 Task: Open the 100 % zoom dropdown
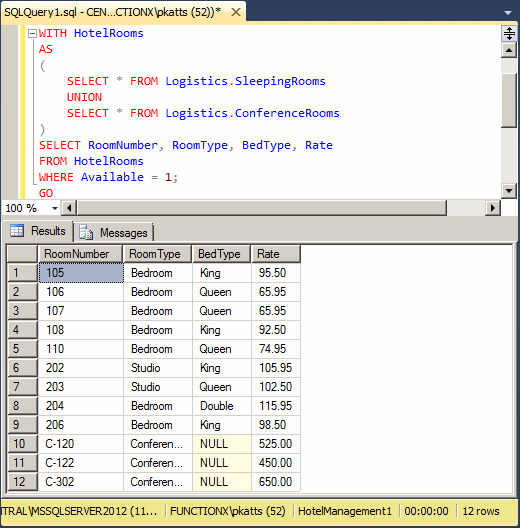coord(55,208)
